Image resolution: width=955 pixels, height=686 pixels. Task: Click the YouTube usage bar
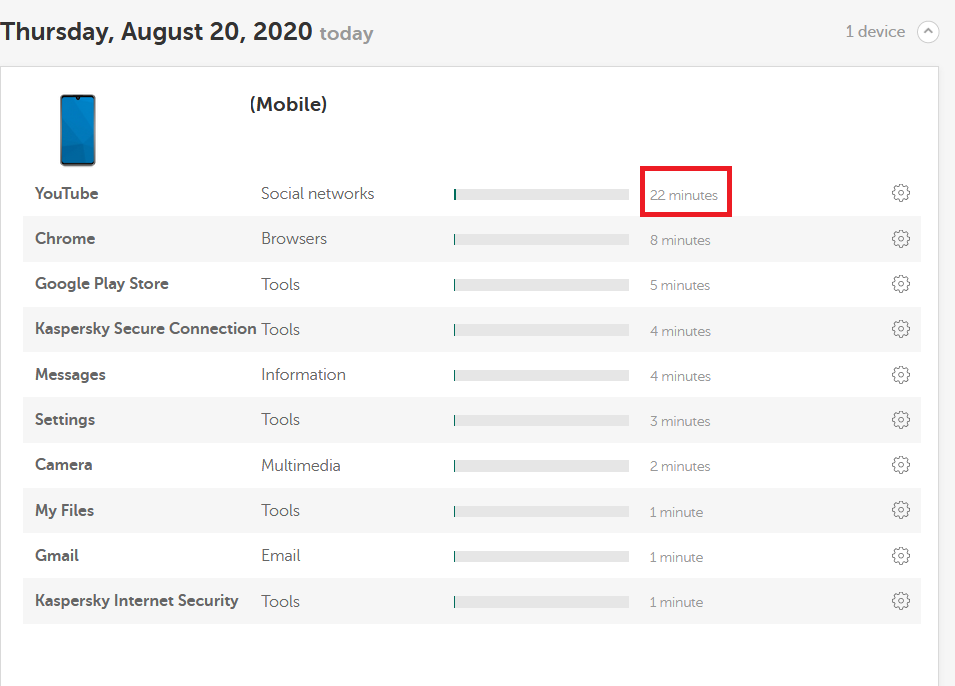pyautogui.click(x=541, y=194)
